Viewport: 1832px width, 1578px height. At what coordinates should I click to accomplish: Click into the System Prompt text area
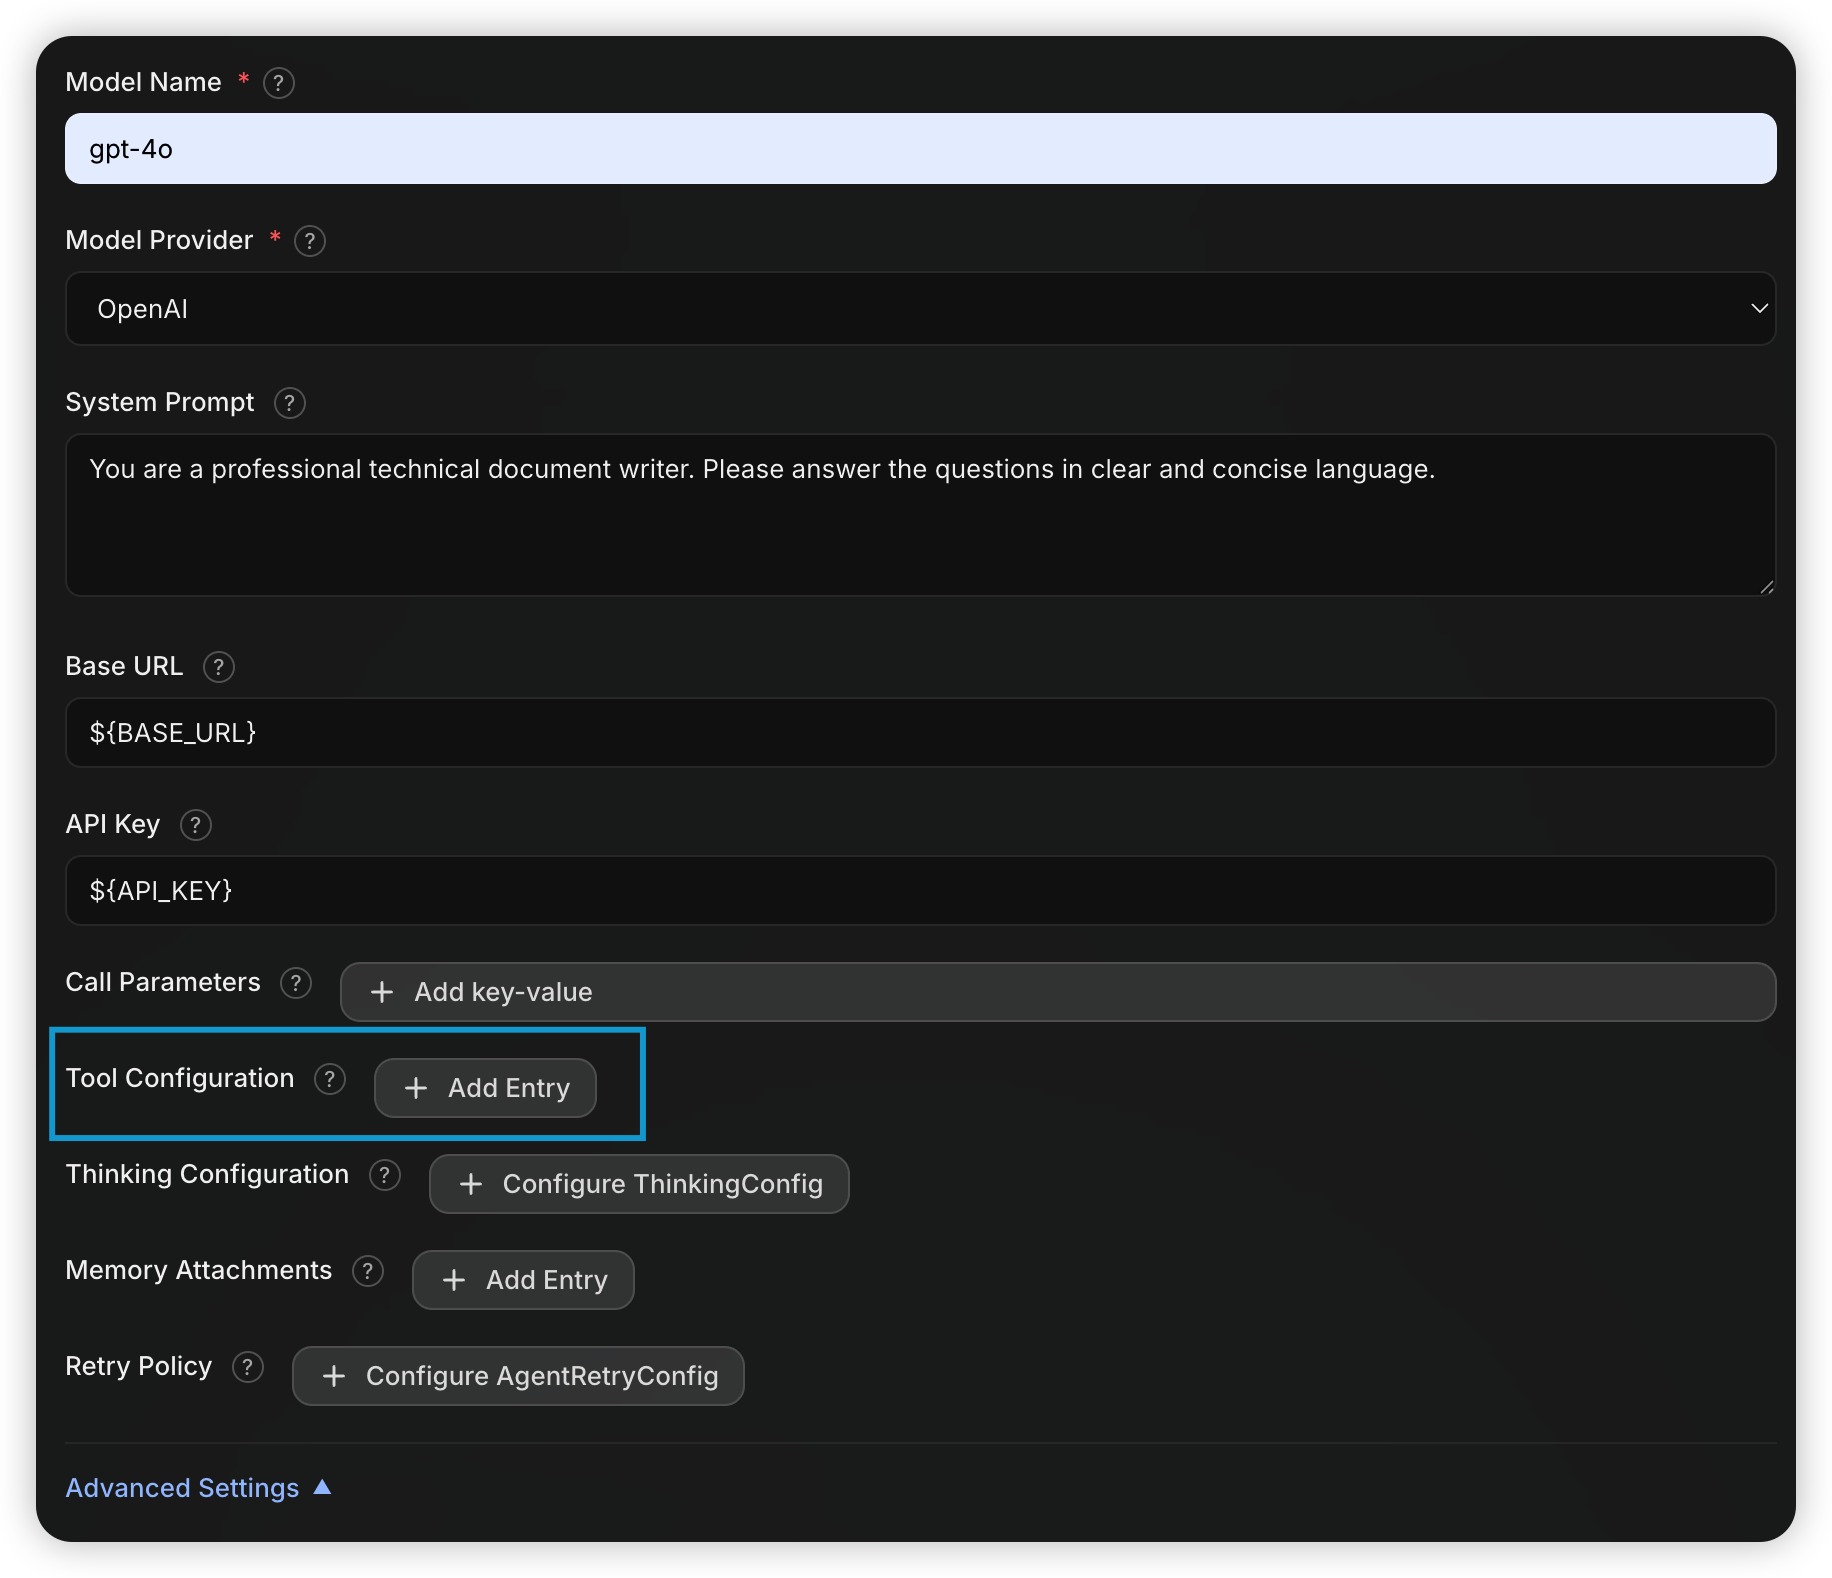[x=920, y=515]
